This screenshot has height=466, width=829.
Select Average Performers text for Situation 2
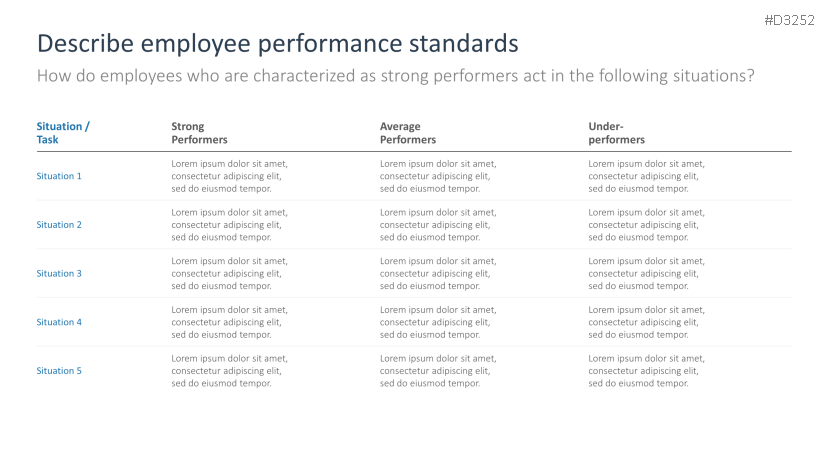(x=438, y=225)
